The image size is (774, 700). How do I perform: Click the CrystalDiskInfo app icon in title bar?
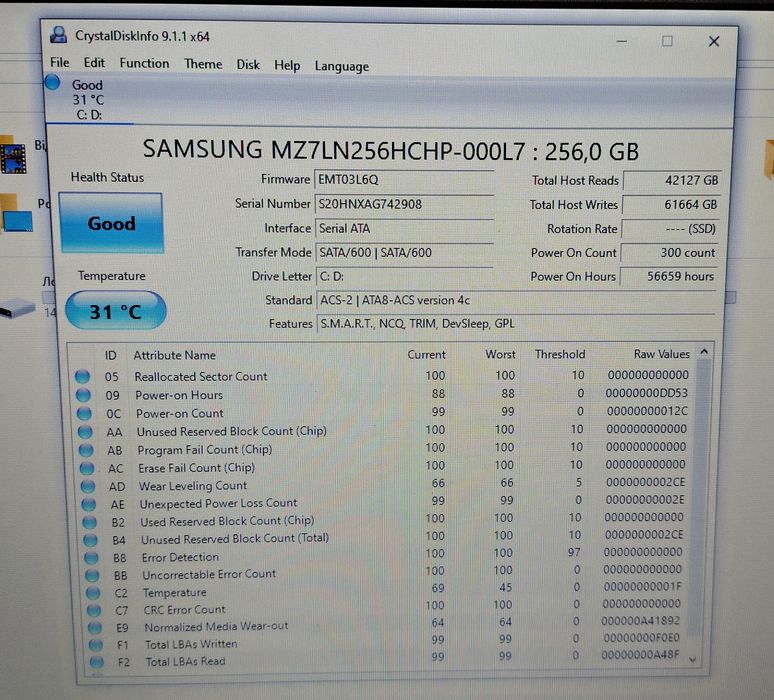tap(59, 35)
